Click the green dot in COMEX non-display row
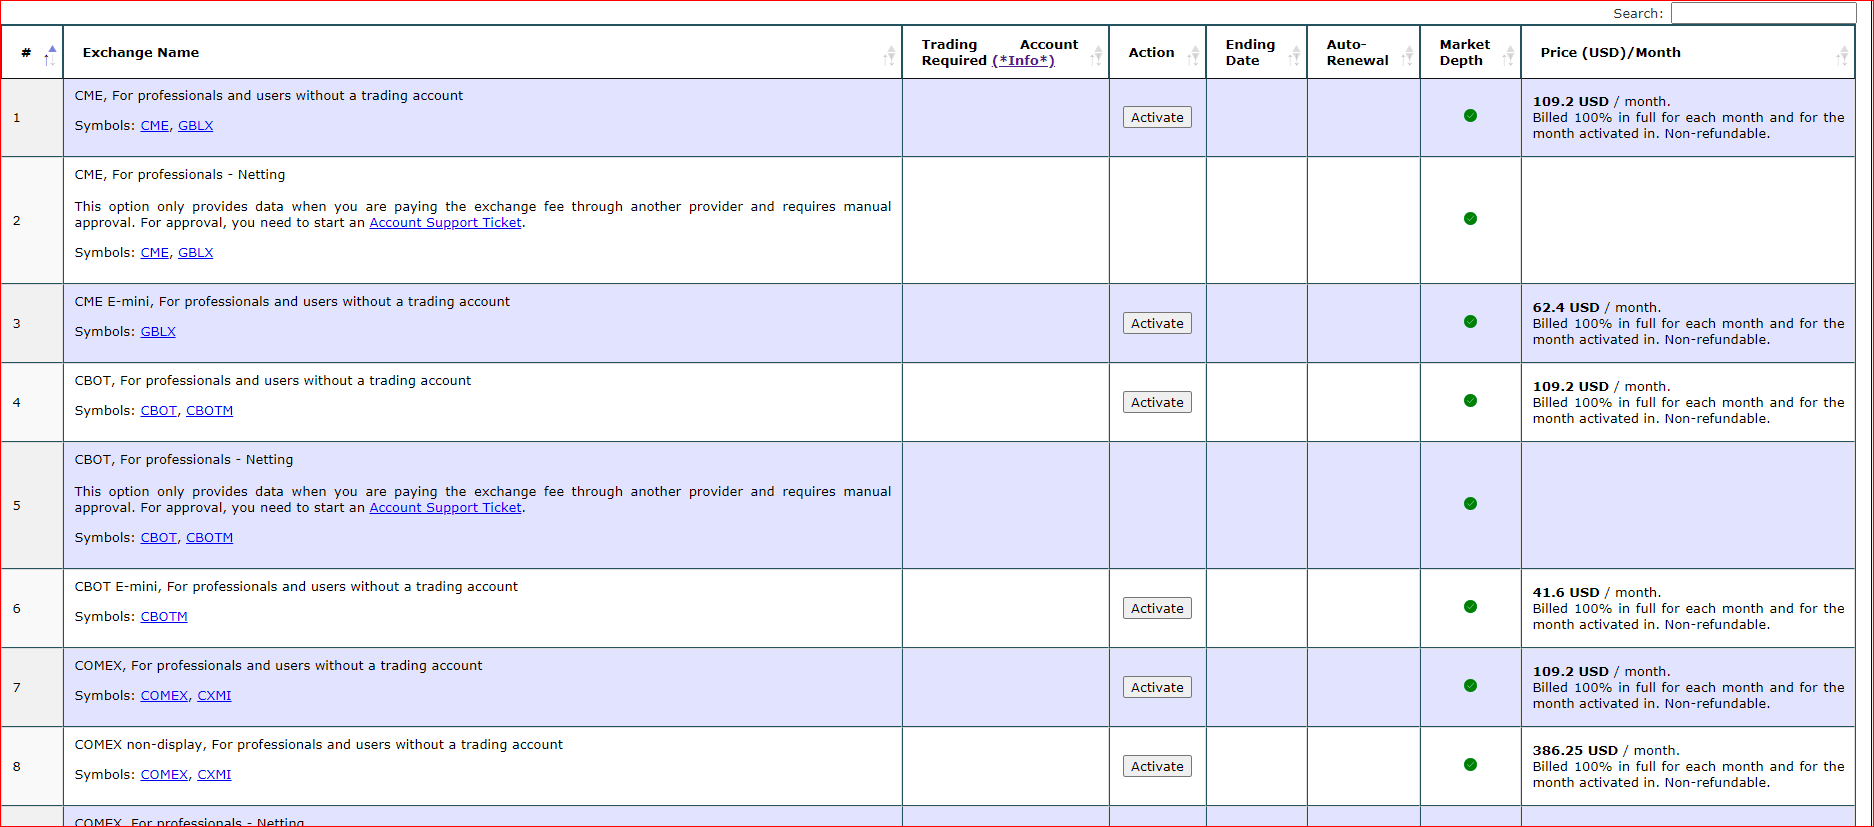Screen dimensions: 1874x827 (x=1470, y=765)
